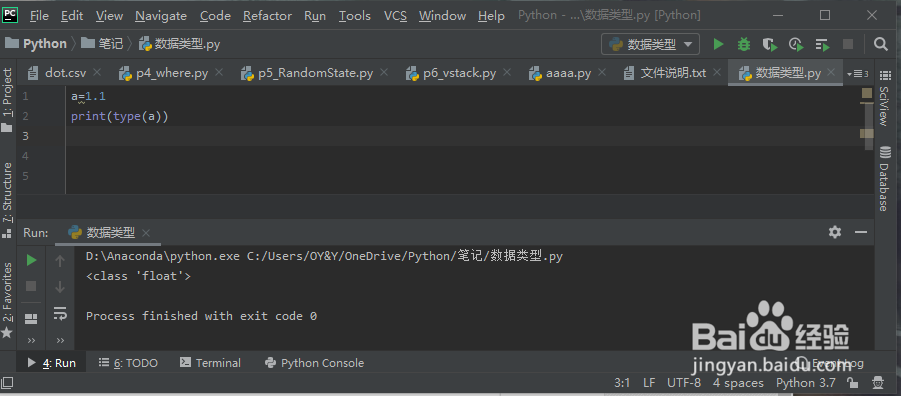This screenshot has width=901, height=396.
Task: Click the 数据类型.py breadcrumb
Action: [179, 44]
